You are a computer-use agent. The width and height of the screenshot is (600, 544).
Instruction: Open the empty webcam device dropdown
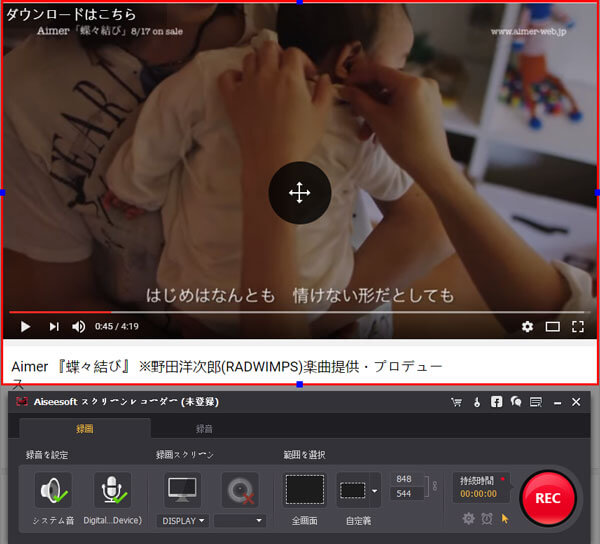pyautogui.click(x=240, y=521)
